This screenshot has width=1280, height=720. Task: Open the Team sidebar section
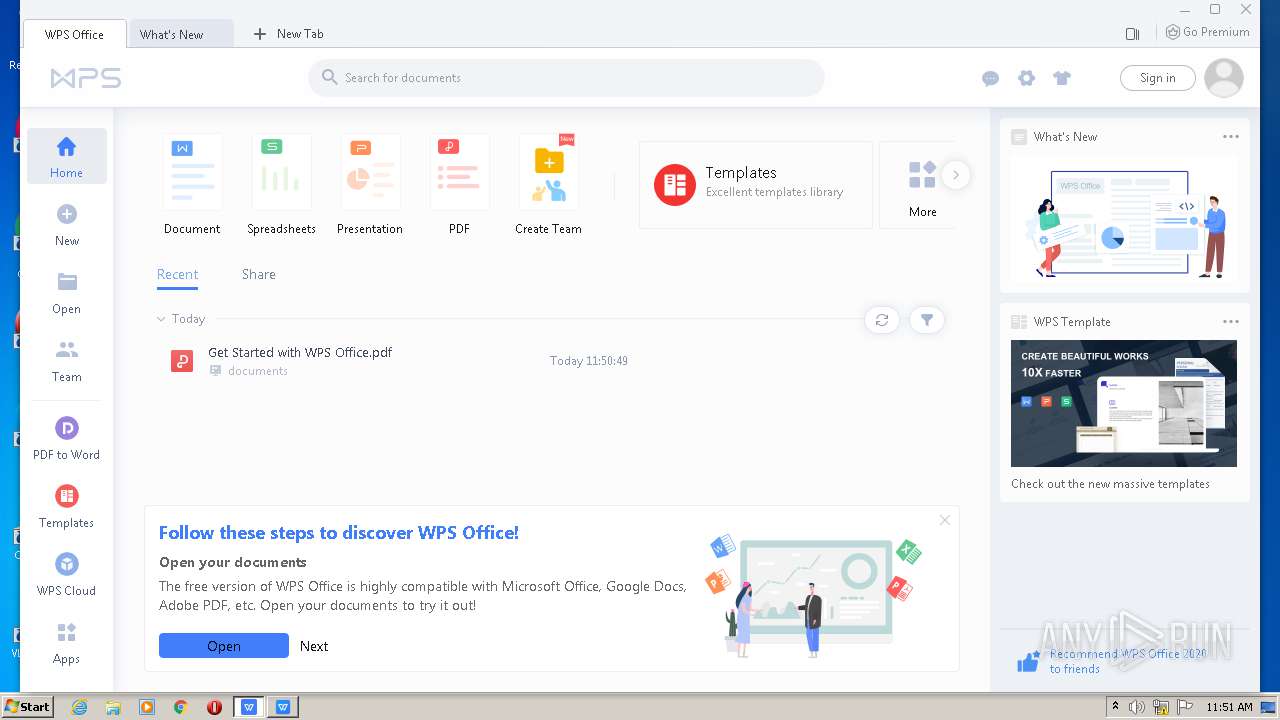[x=67, y=361]
